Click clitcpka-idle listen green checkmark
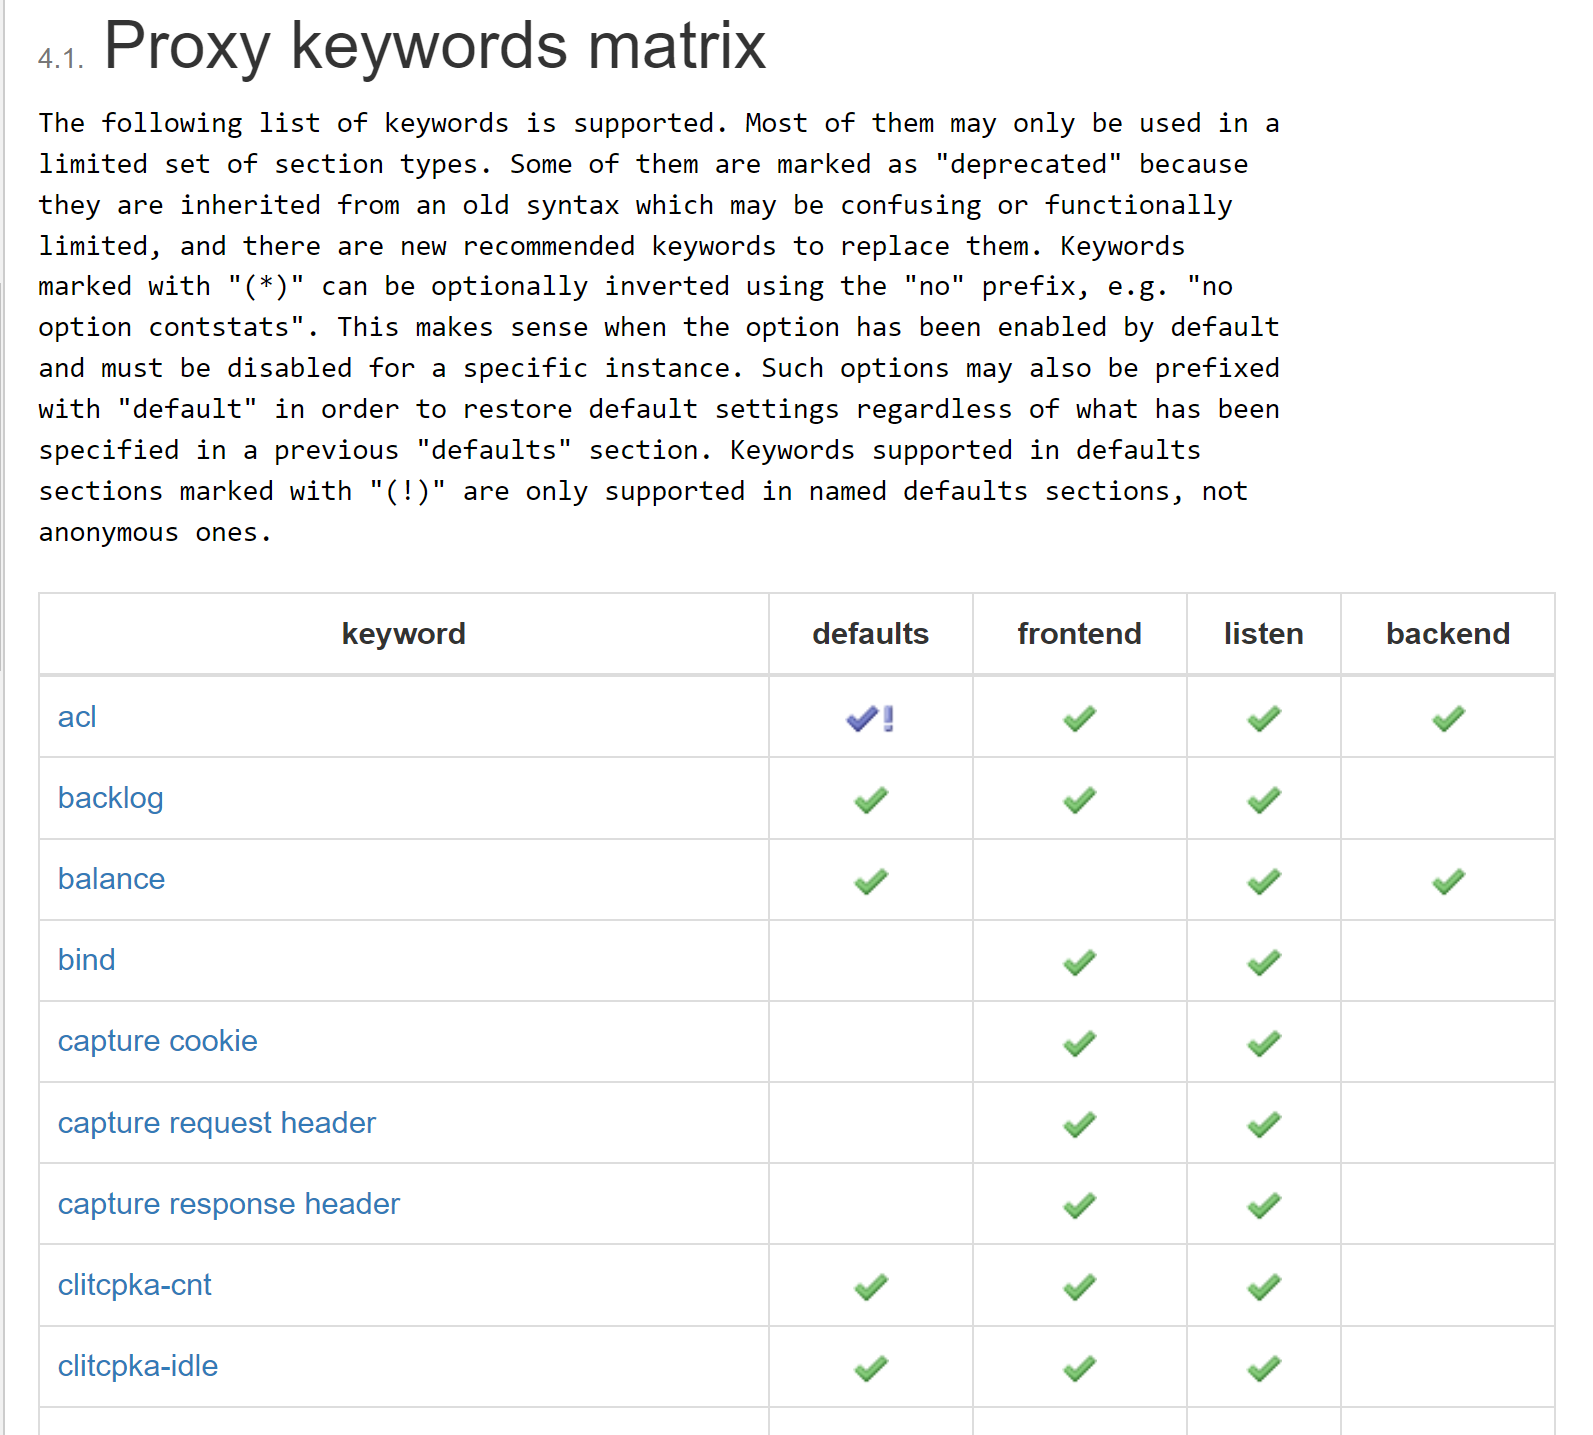The height and width of the screenshot is (1435, 1593). [x=1264, y=1368]
